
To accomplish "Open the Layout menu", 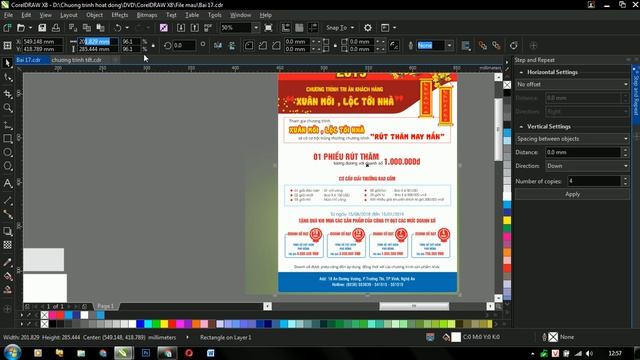I will pos(69,15).
